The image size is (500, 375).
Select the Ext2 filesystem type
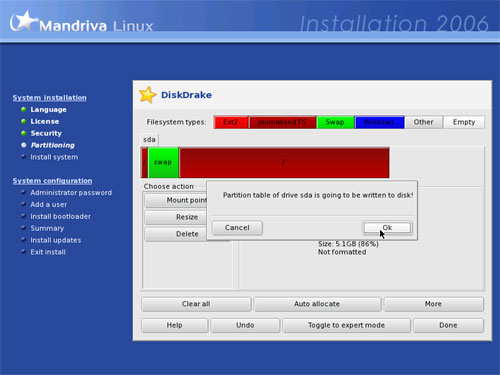pyautogui.click(x=231, y=122)
